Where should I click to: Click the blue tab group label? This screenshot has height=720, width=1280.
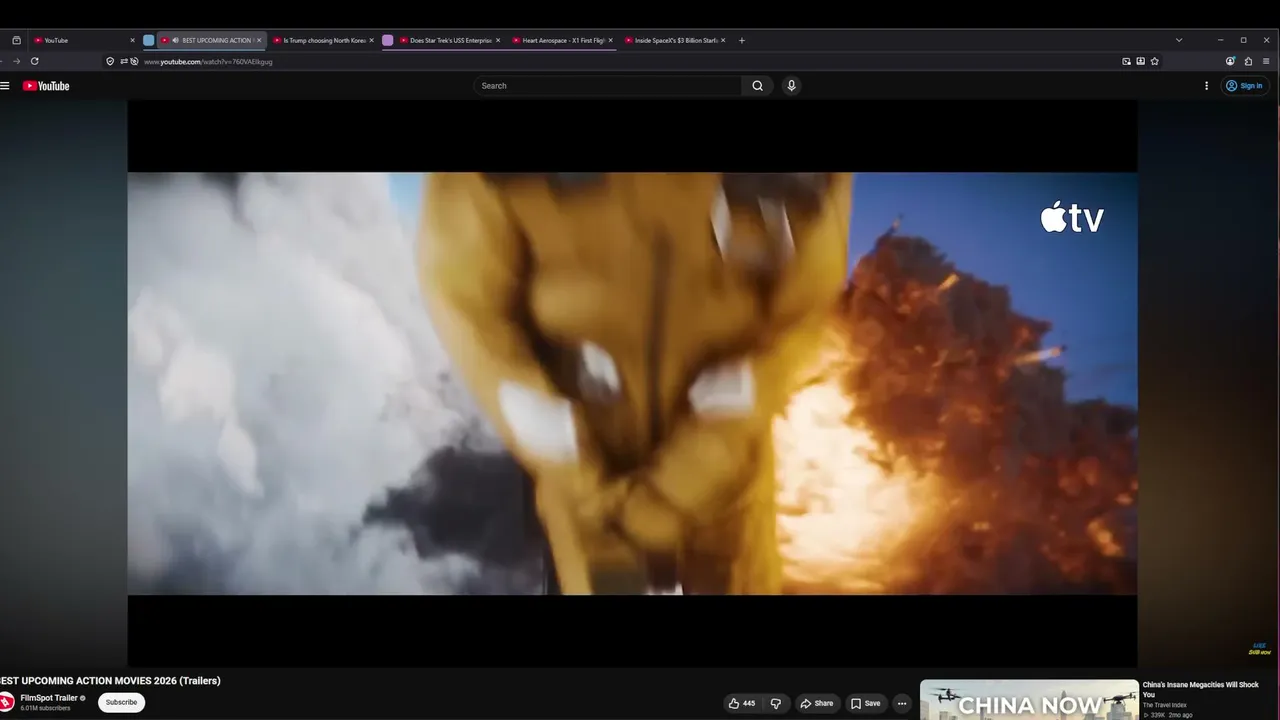pyautogui.click(x=149, y=40)
